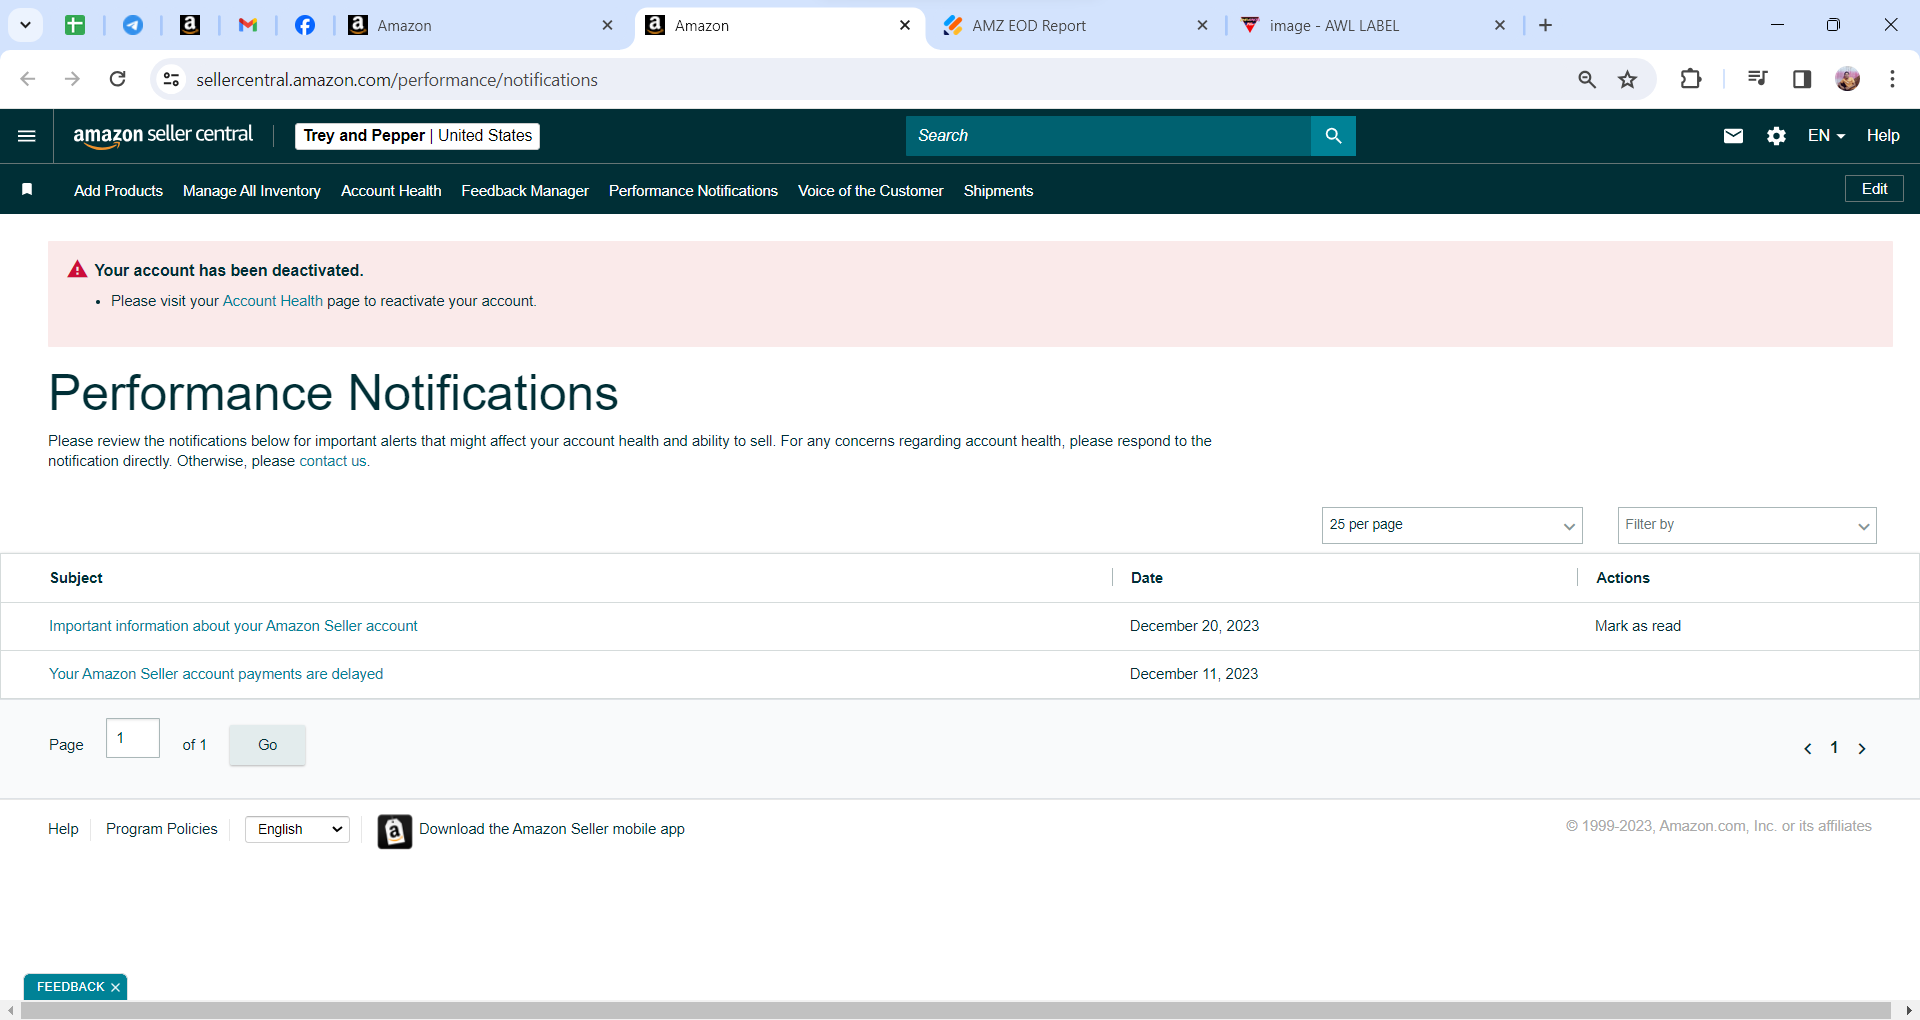Close the FEEDBACK tab with its X
This screenshot has width=1920, height=1020.
point(115,987)
